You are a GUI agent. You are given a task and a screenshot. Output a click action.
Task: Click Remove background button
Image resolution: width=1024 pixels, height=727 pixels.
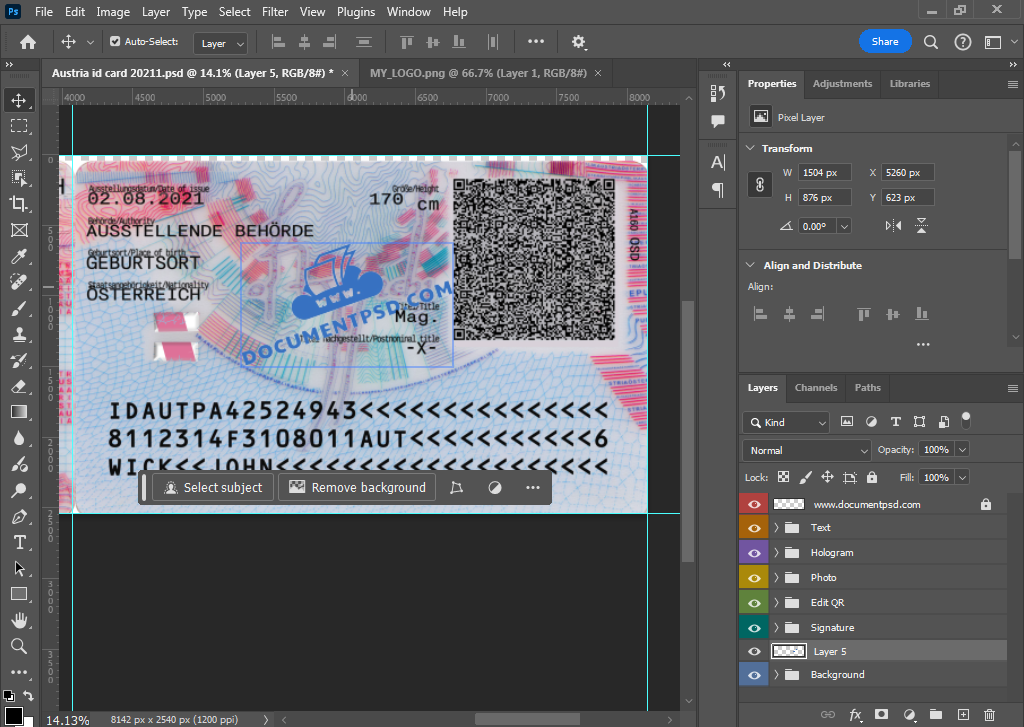click(357, 488)
